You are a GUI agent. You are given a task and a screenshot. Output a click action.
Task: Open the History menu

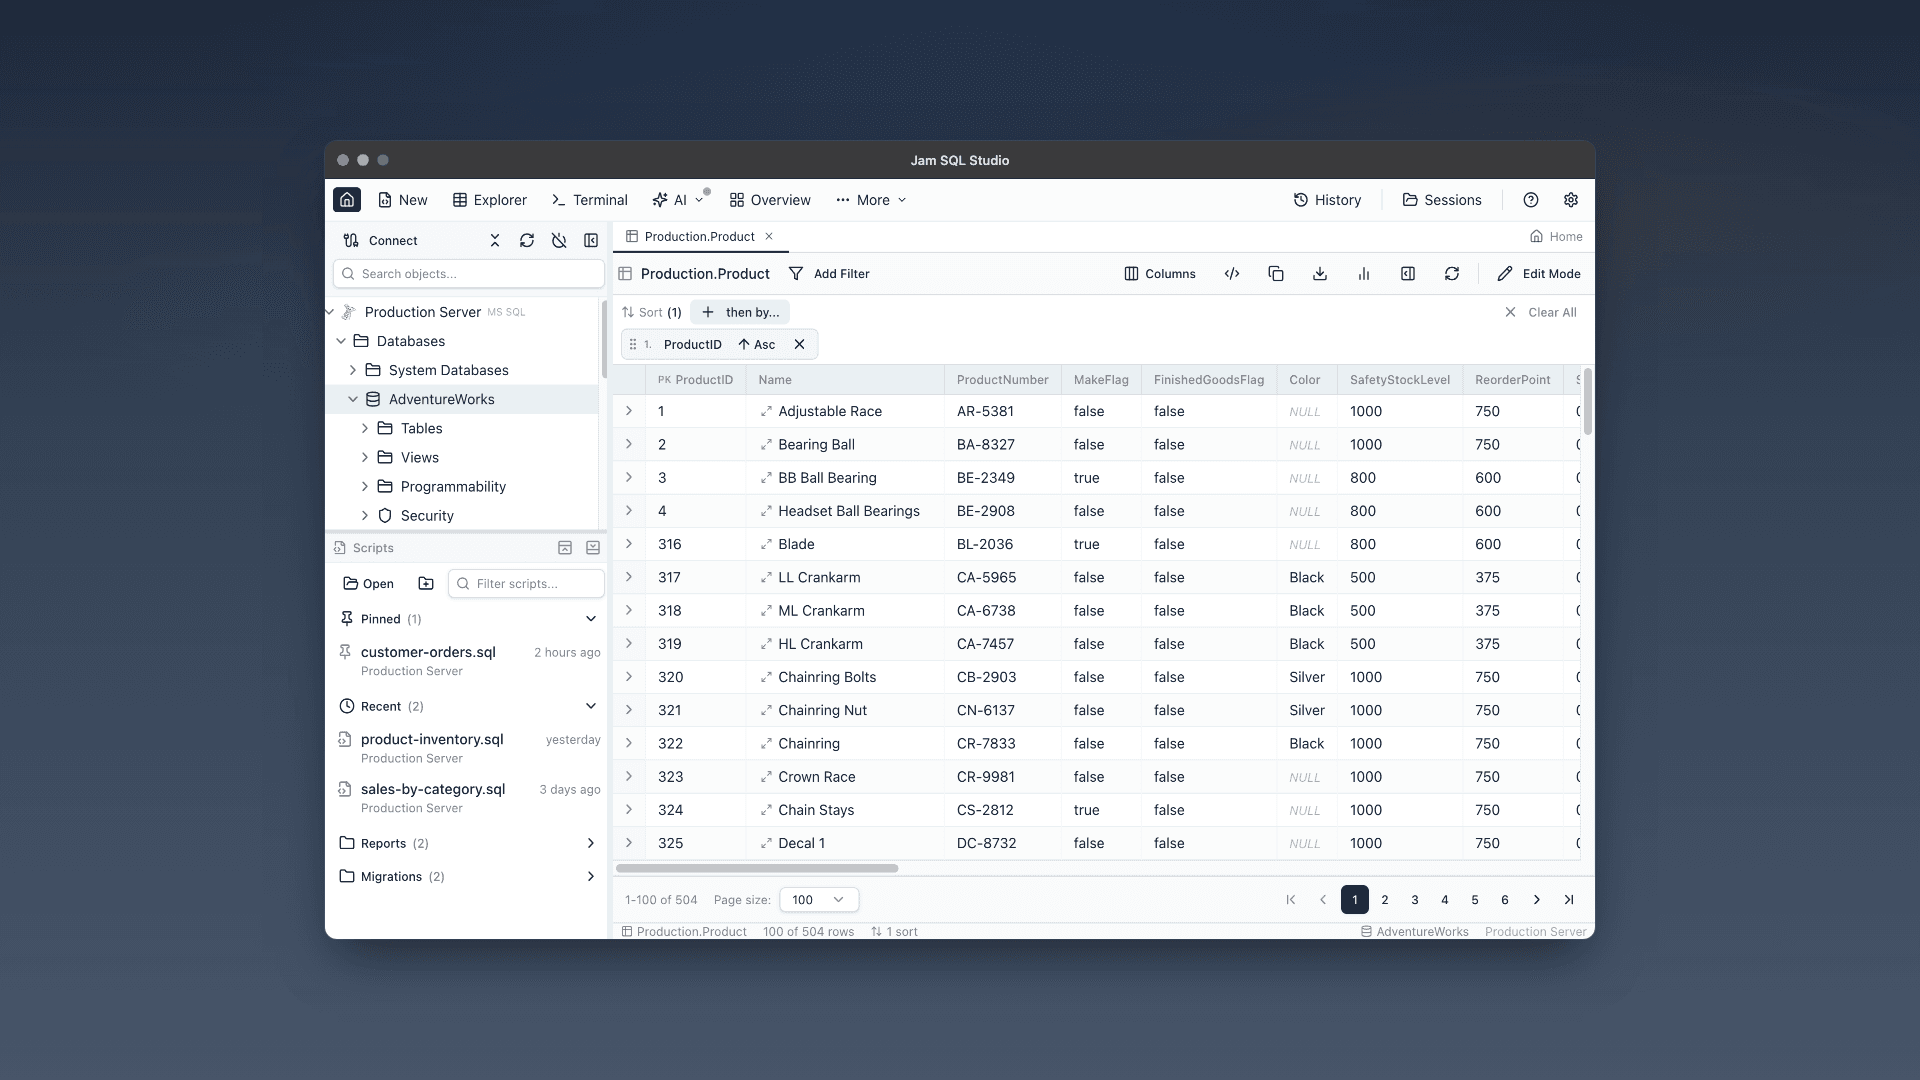tap(1327, 200)
